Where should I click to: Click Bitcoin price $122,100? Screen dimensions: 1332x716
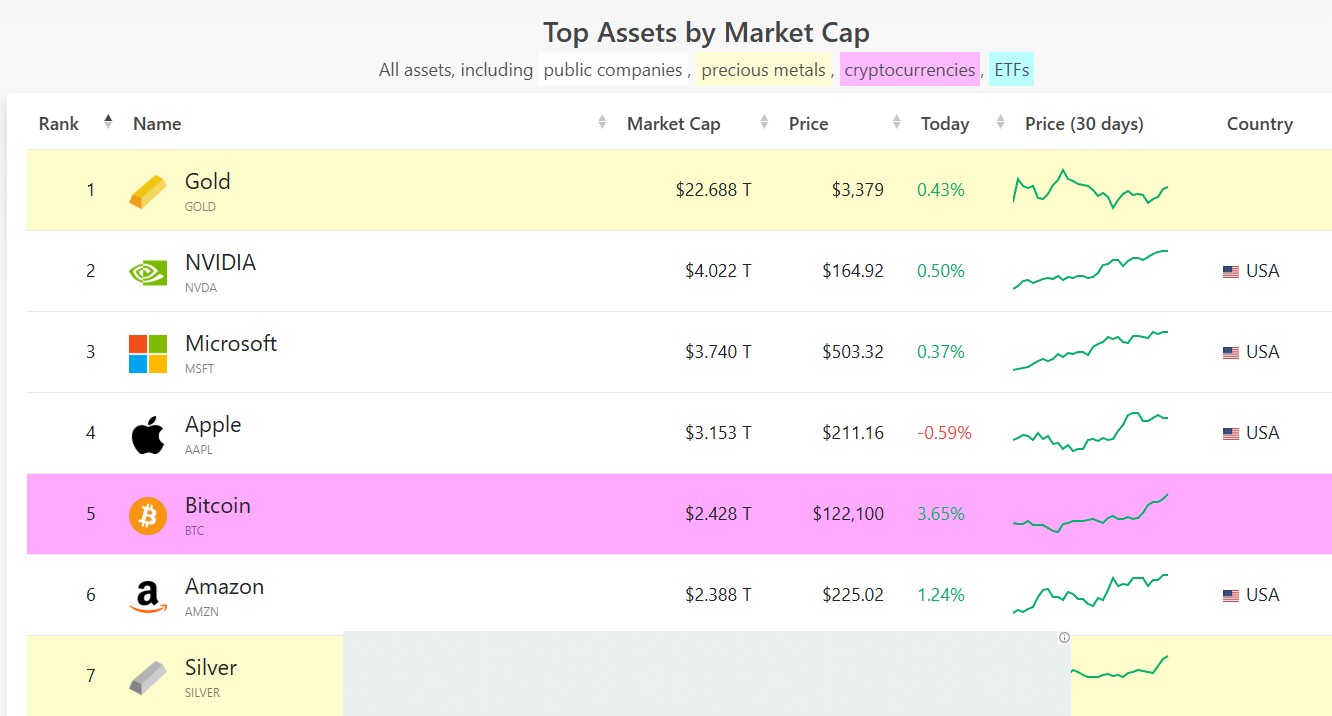coord(848,514)
